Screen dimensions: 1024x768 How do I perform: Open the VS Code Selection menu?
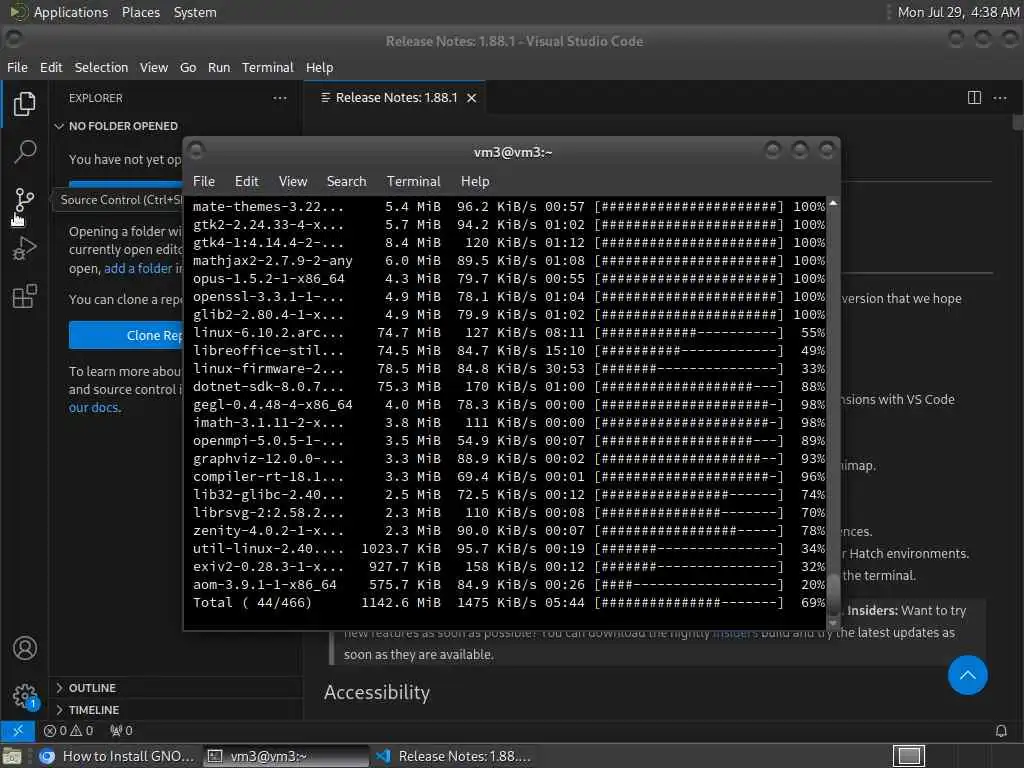(x=101, y=67)
